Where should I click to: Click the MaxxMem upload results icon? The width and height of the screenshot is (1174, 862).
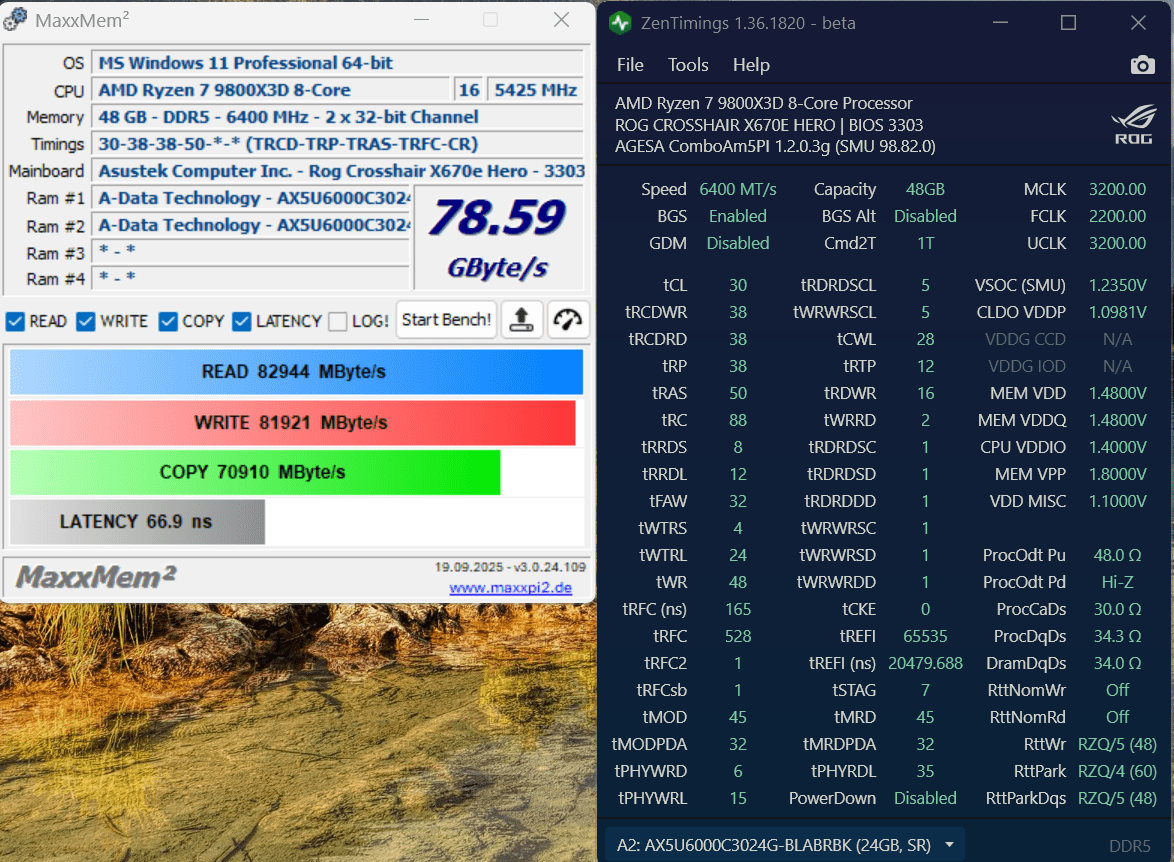[x=521, y=320]
